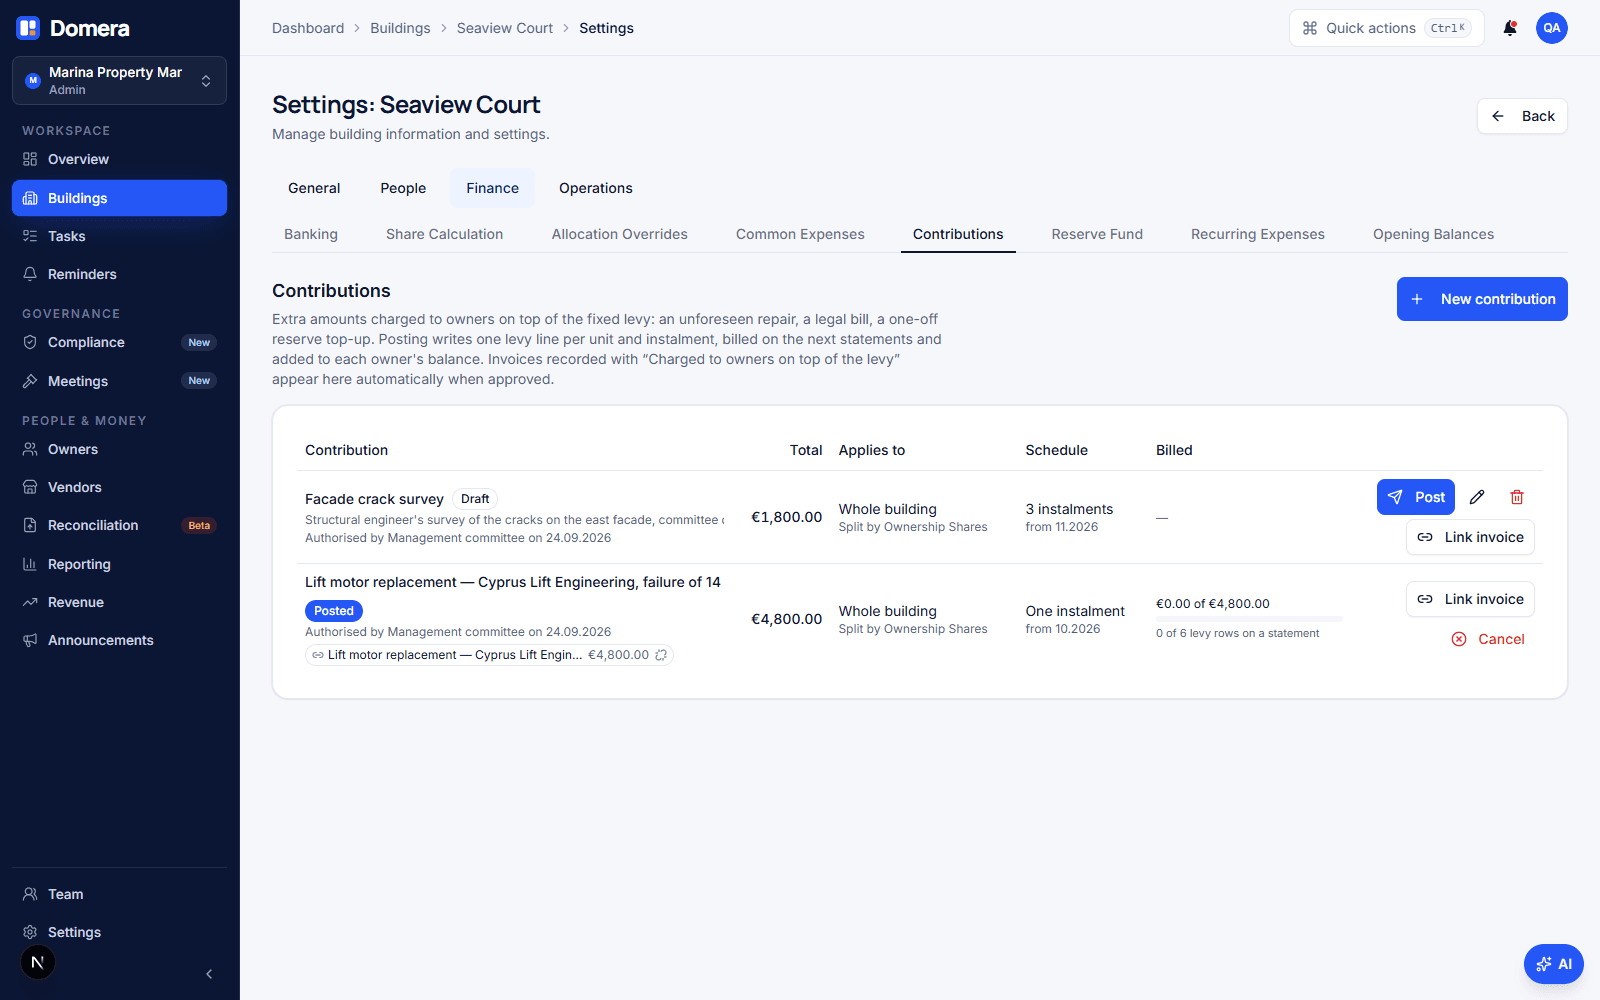
Task: Click the round N badge in sidebar
Action: point(38,962)
